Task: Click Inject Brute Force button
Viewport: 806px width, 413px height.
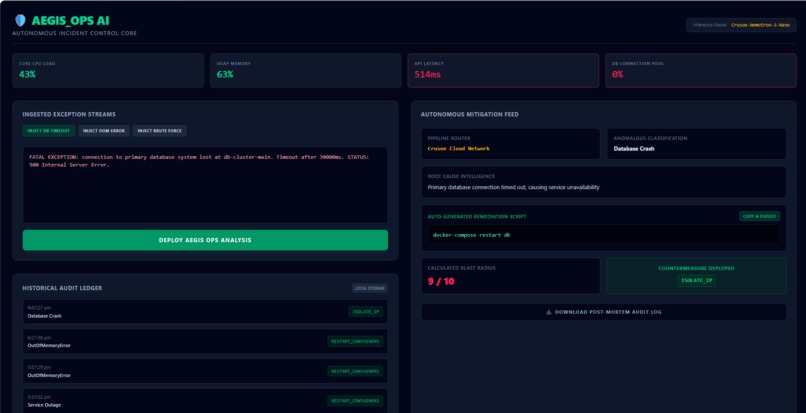Action: [x=159, y=131]
